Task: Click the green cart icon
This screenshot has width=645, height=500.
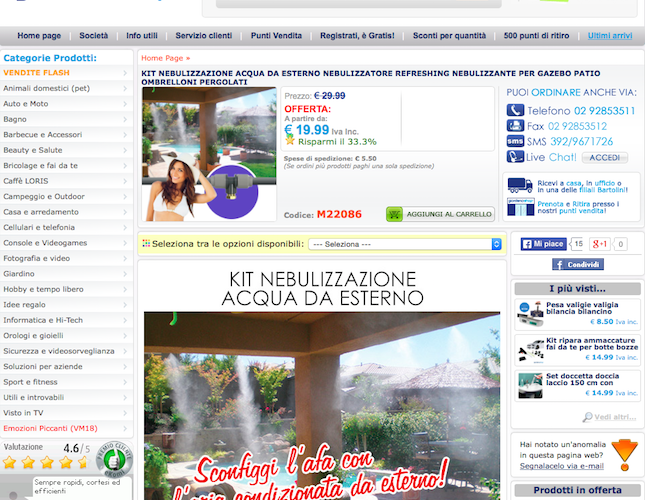Action: pyautogui.click(x=394, y=214)
